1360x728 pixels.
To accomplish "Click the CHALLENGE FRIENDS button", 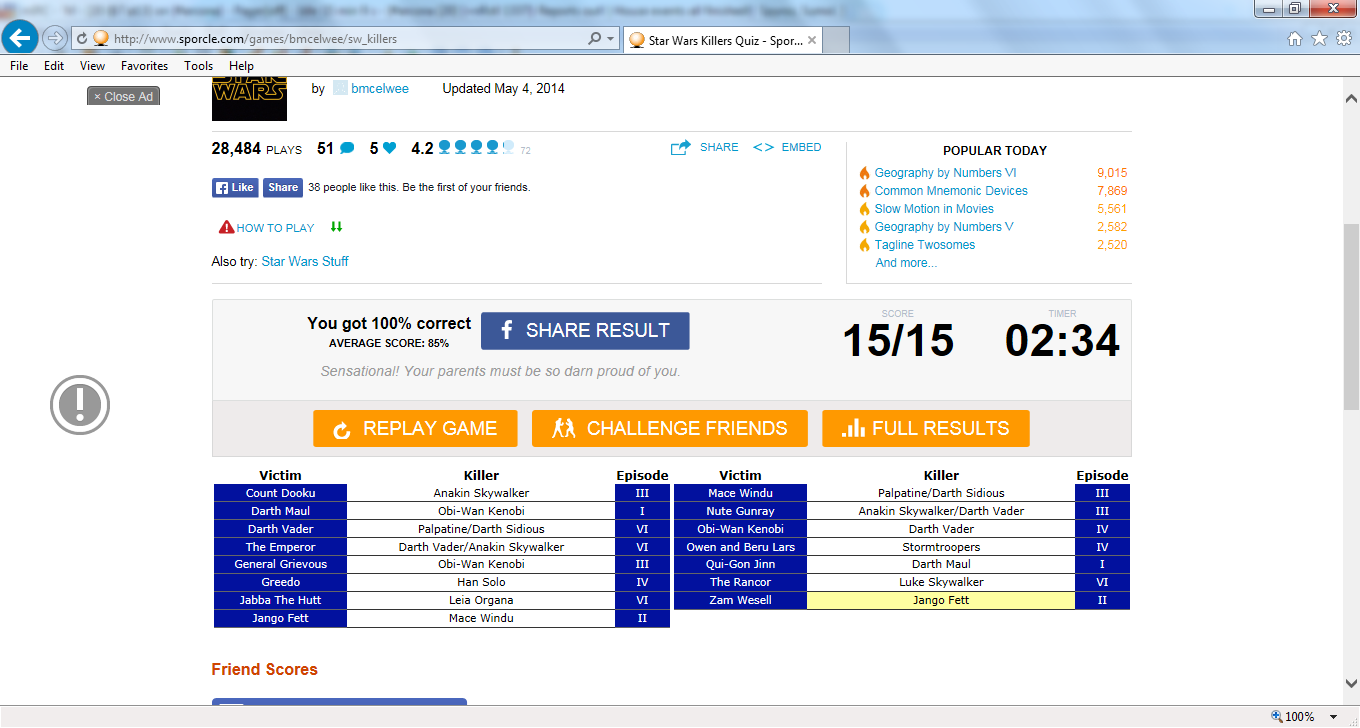I will coord(670,429).
